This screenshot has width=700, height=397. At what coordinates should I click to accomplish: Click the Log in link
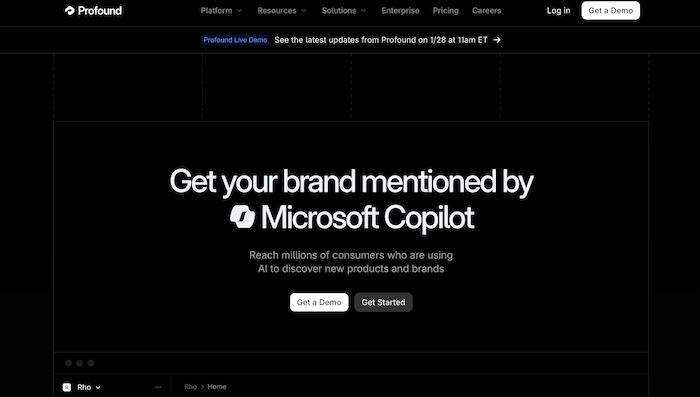(558, 10)
